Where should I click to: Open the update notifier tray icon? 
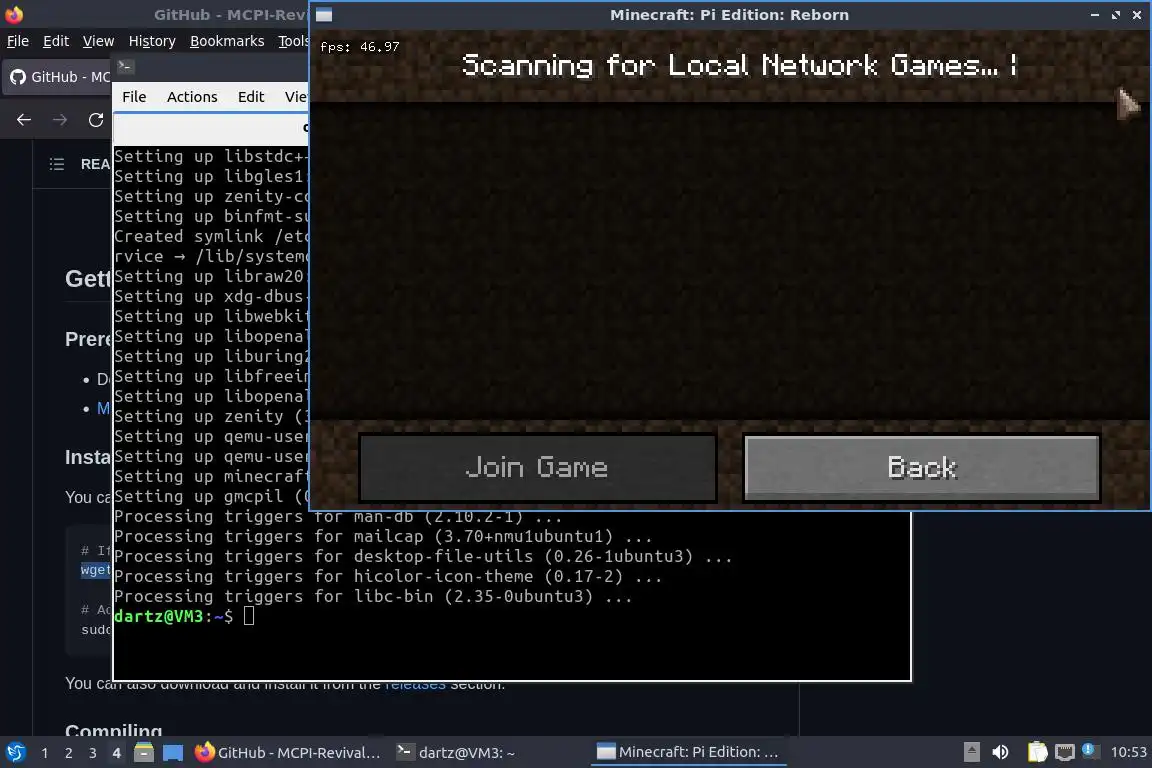pos(1090,751)
